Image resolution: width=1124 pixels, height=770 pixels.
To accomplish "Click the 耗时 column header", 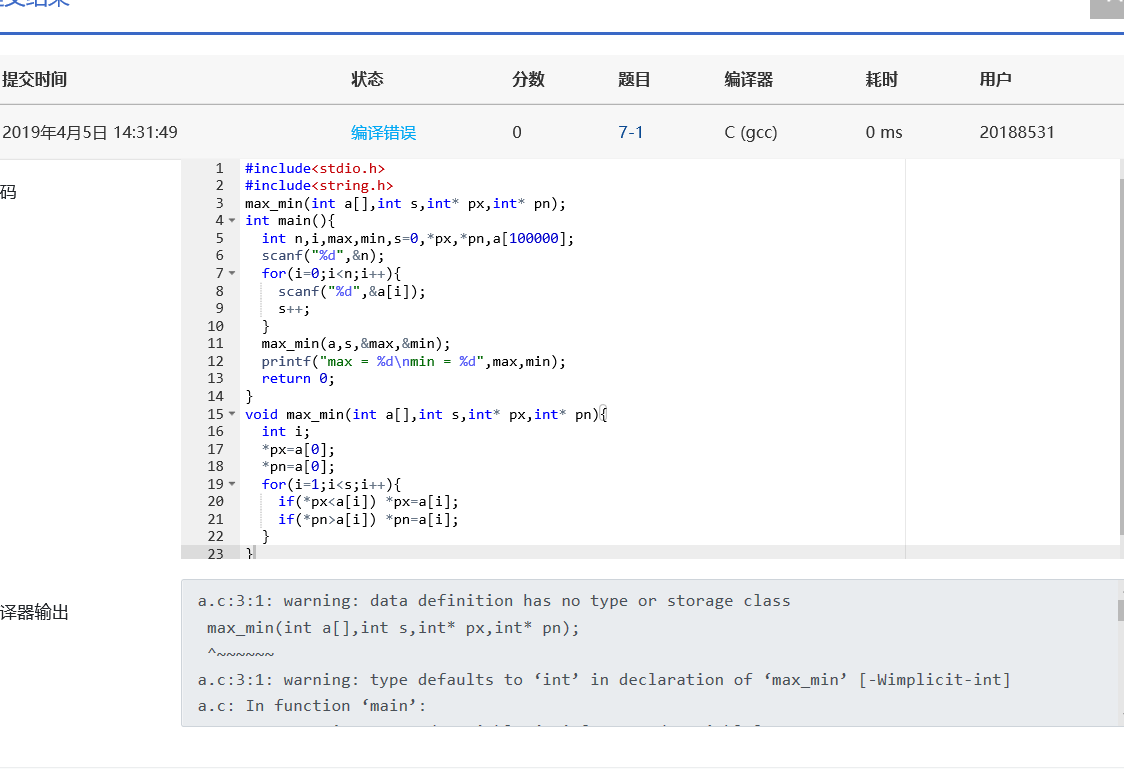I will pyautogui.click(x=882, y=80).
